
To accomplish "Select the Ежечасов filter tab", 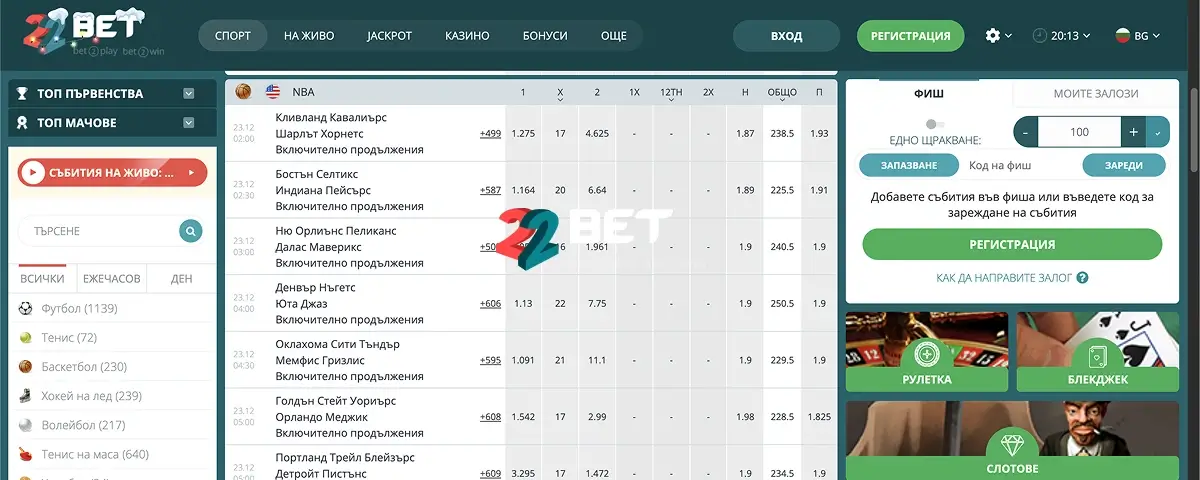I will 112,278.
